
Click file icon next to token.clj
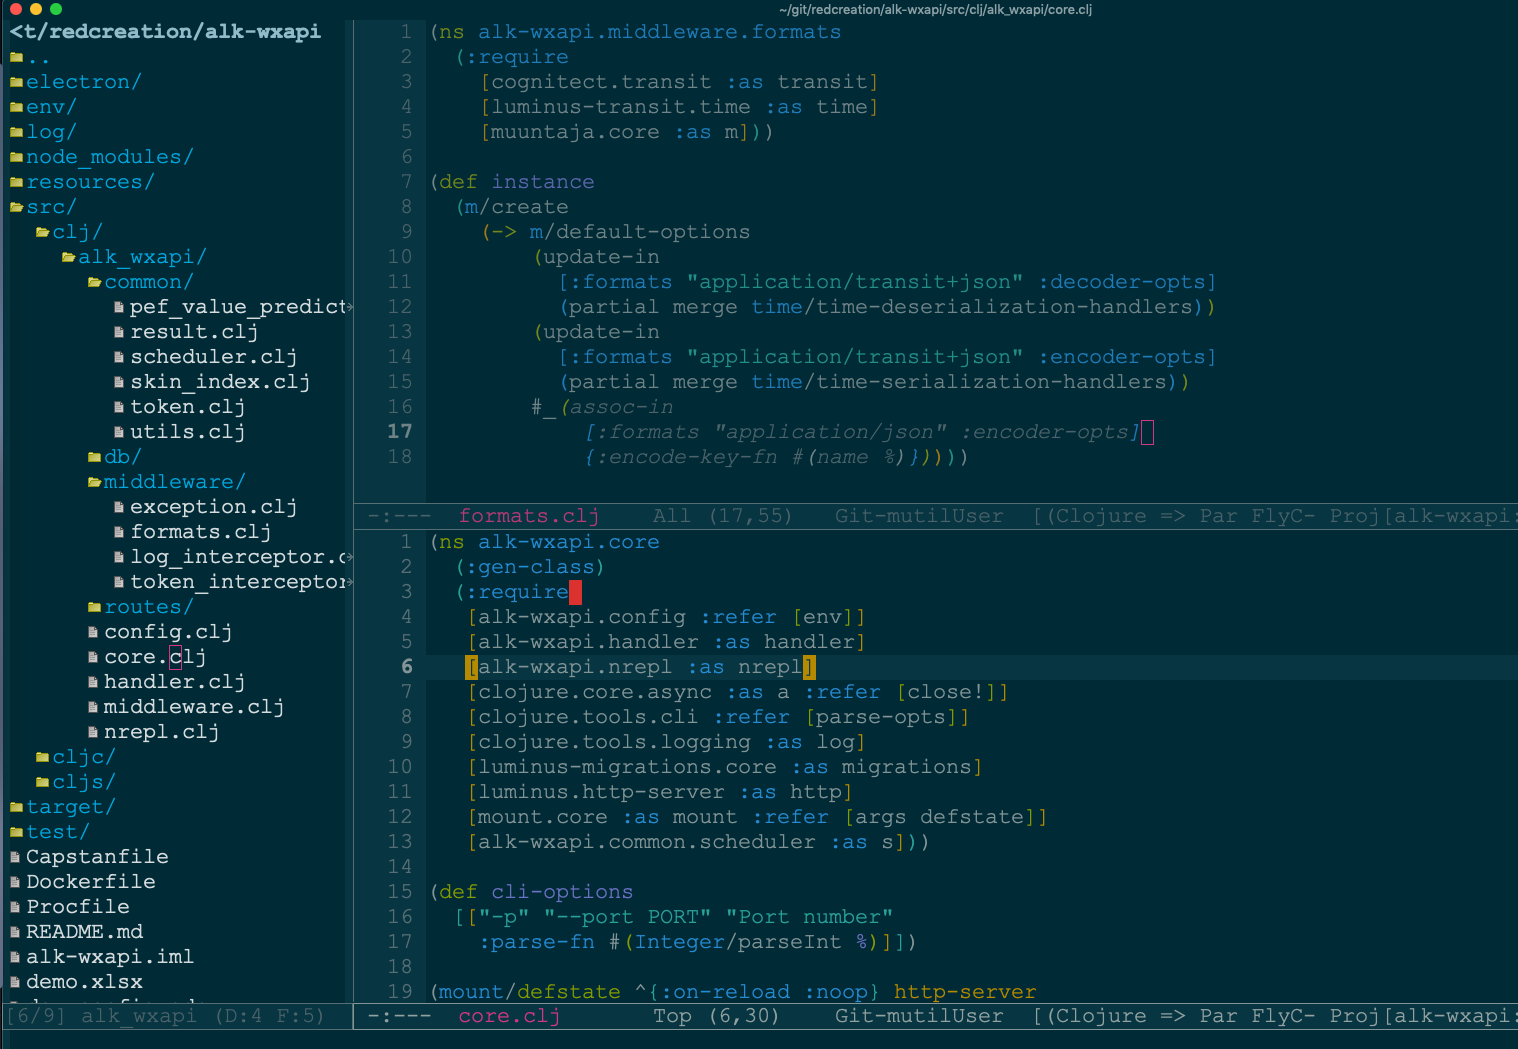[120, 407]
